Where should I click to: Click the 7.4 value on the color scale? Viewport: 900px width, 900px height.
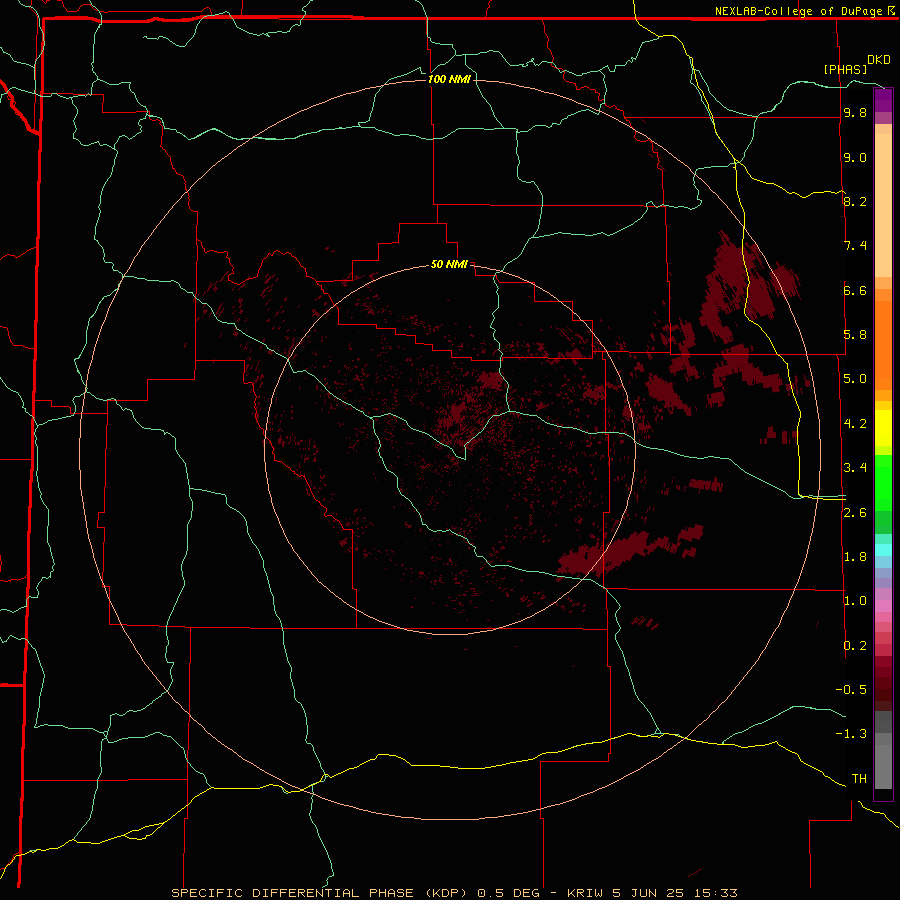pyautogui.click(x=855, y=246)
